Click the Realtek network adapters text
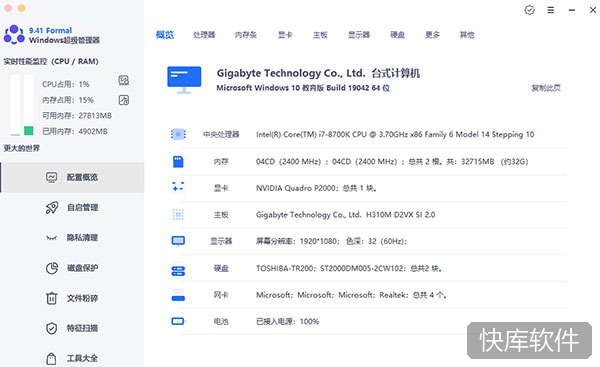 click(351, 295)
